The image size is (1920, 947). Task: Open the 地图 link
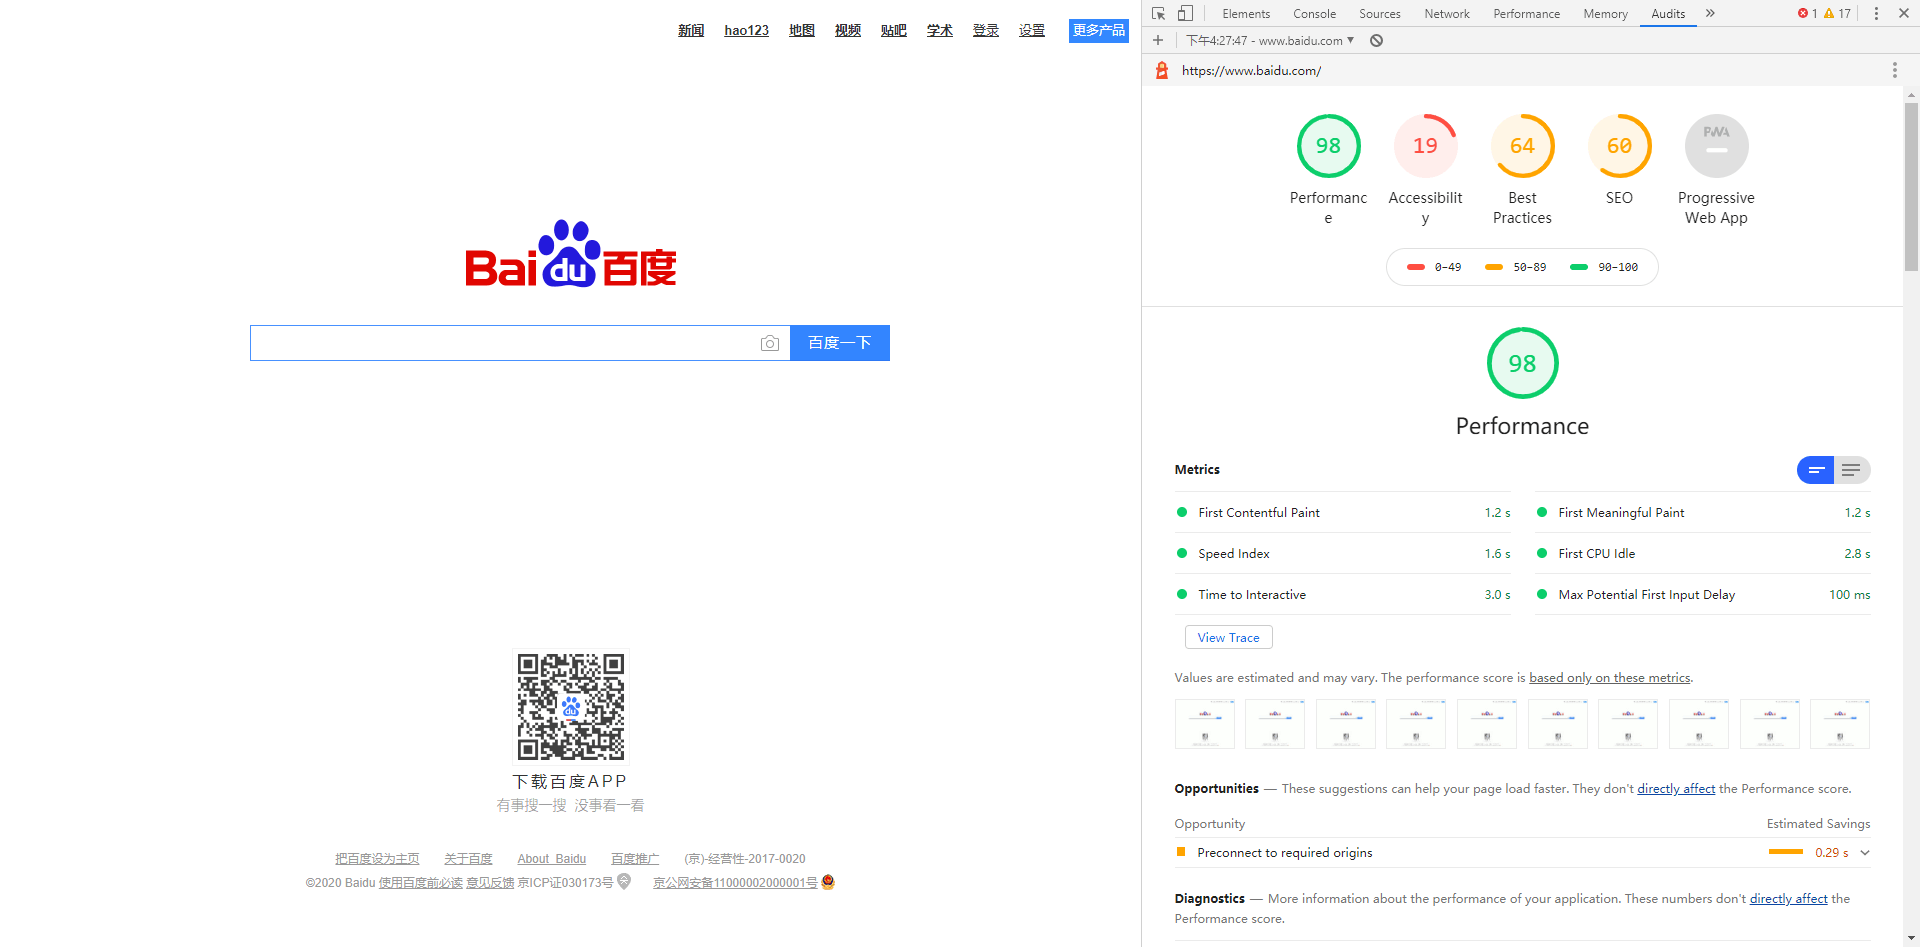pos(802,30)
